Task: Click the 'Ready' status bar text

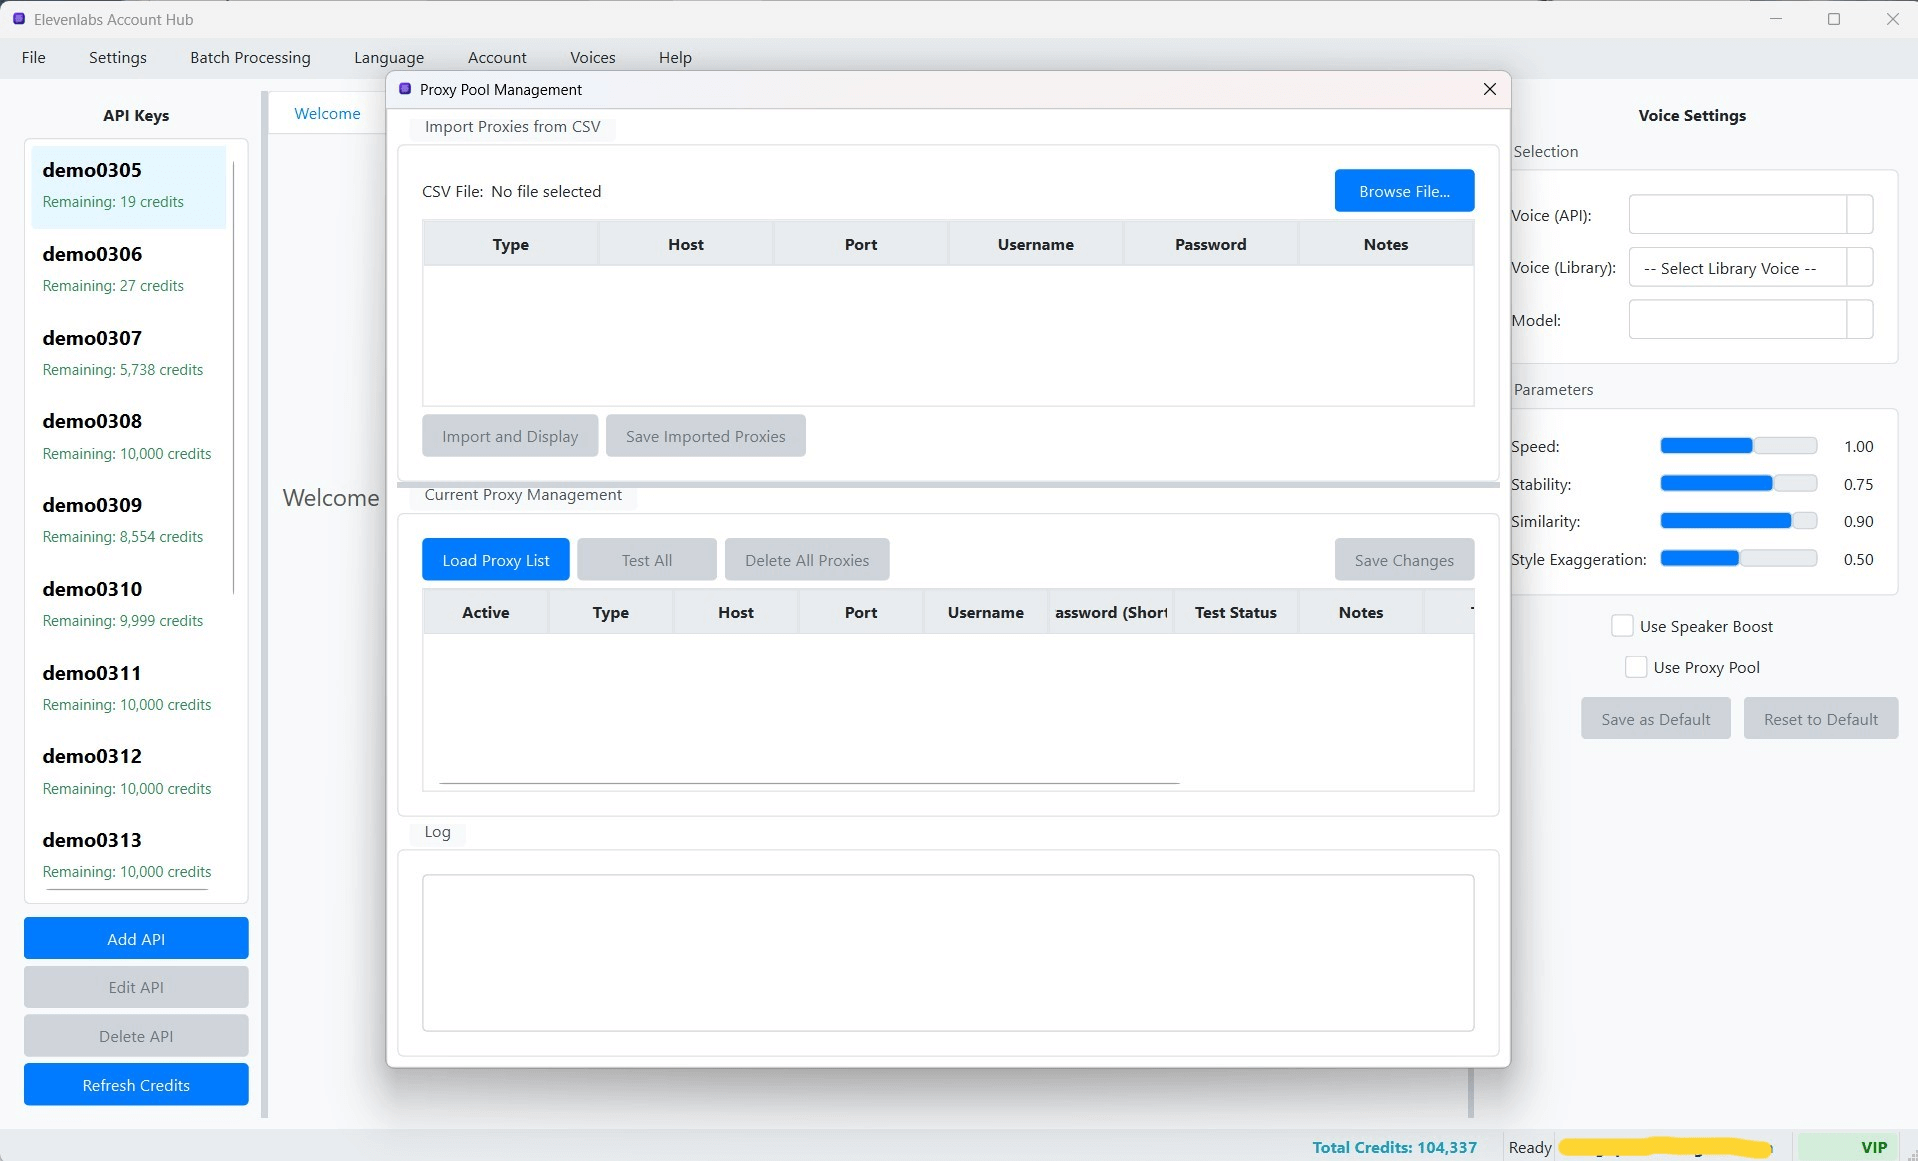Action: (x=1530, y=1147)
